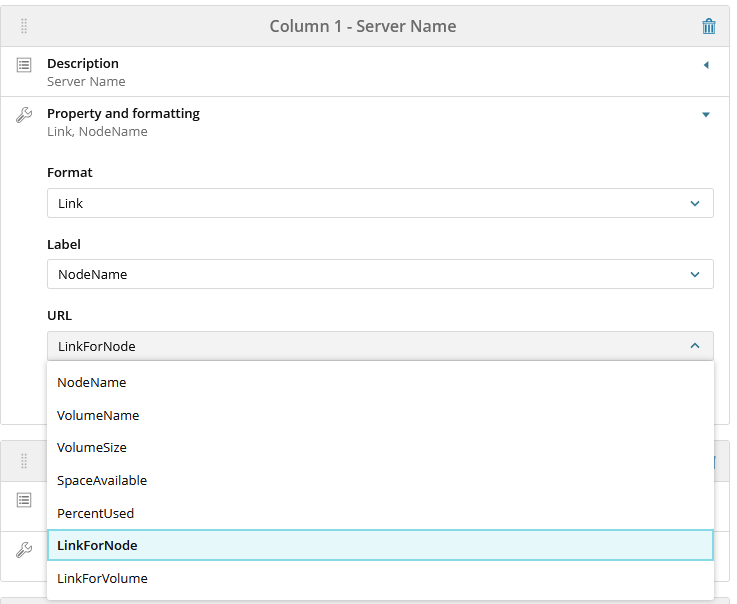737x604 pixels.
Task: Click the Property and formatting wrench icon
Action: click(24, 115)
